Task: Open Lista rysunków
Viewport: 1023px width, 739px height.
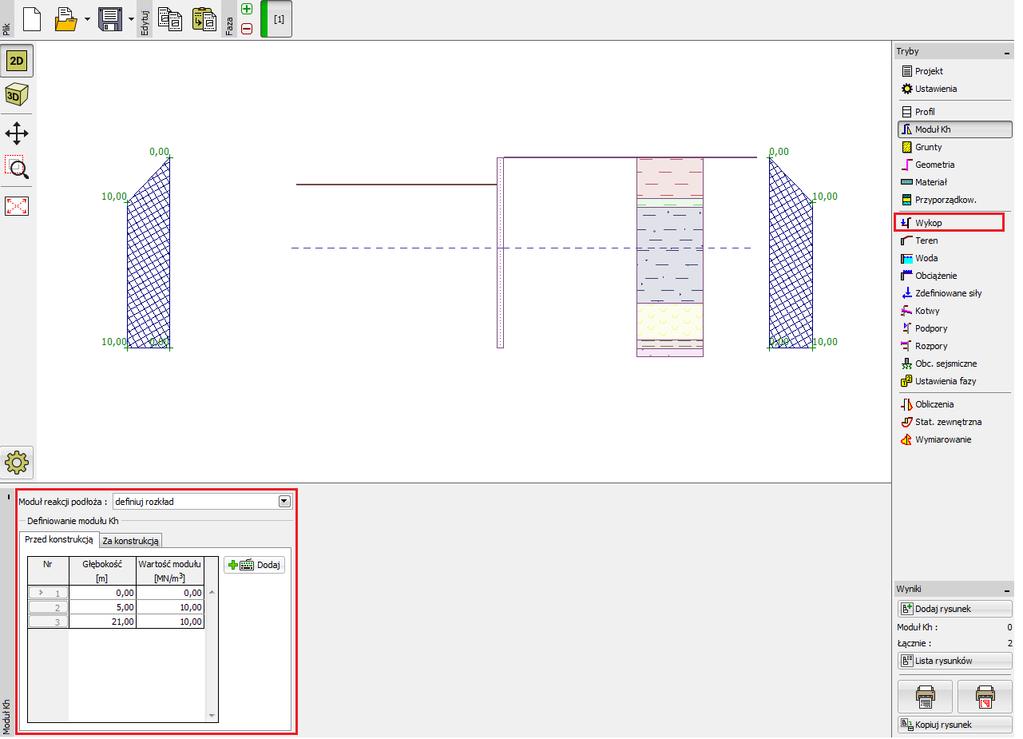Action: (955, 661)
